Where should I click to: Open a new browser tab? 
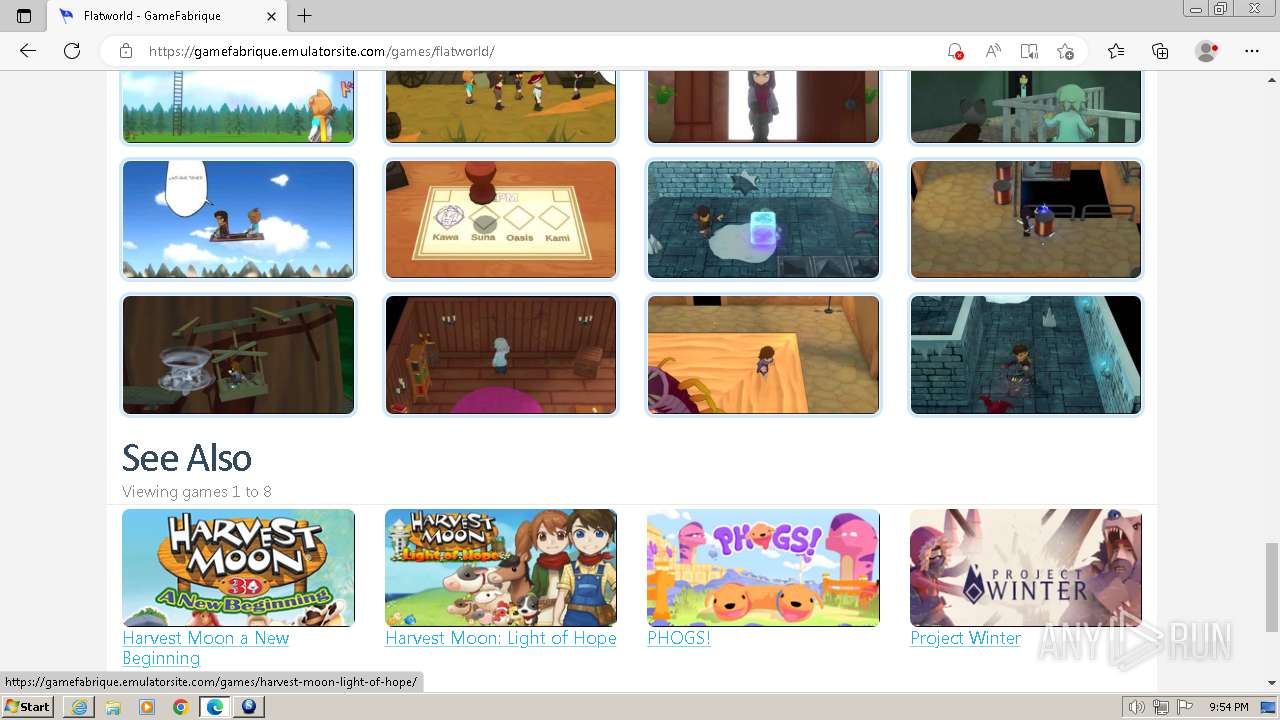tap(305, 16)
